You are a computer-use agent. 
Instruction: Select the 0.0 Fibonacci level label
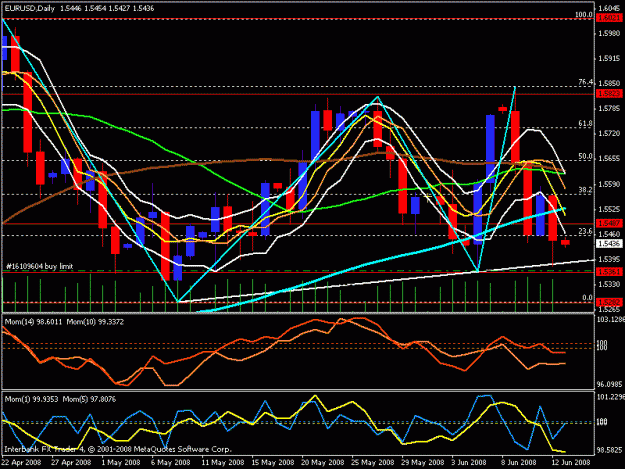click(x=588, y=298)
